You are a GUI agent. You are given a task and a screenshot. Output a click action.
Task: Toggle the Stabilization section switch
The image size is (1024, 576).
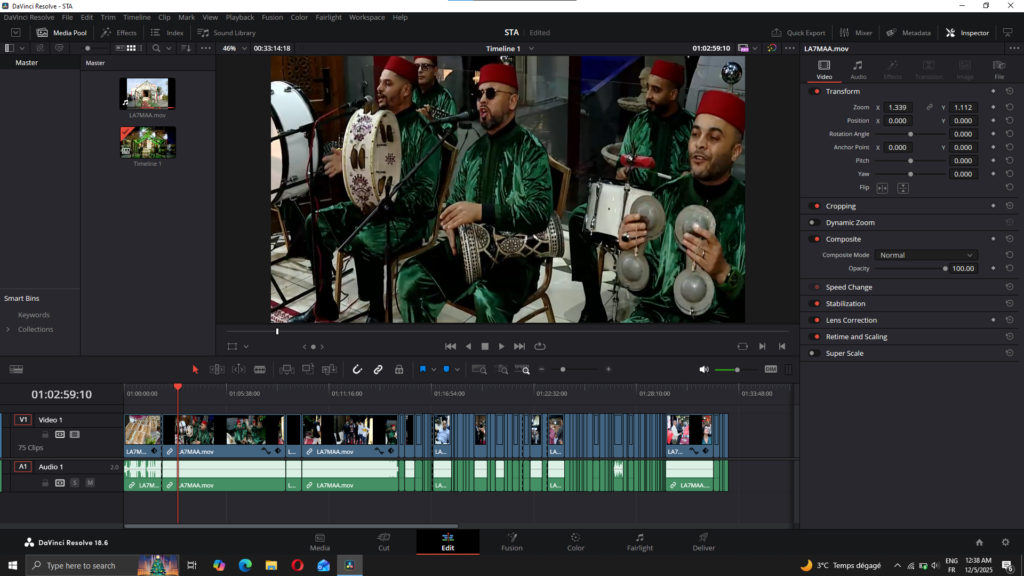815,304
